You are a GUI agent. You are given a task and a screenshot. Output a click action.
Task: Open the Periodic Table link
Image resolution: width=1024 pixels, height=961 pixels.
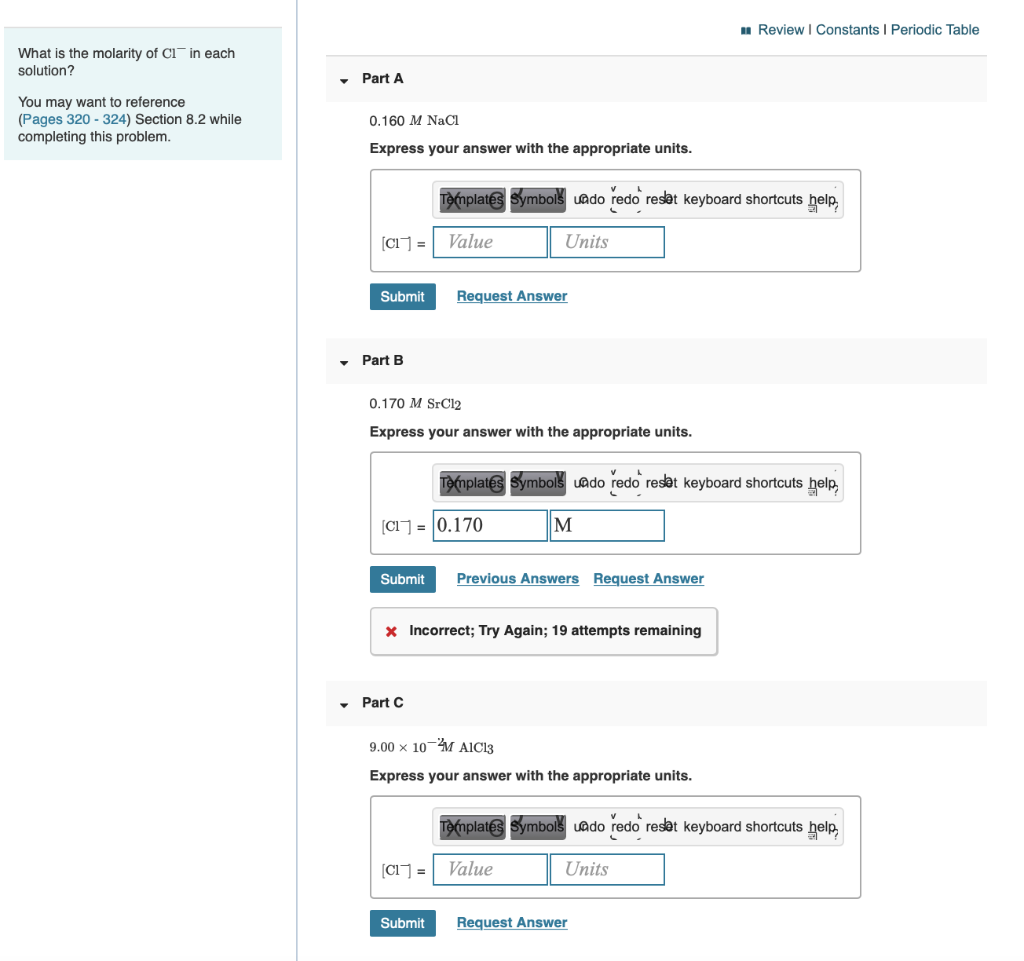click(x=935, y=30)
